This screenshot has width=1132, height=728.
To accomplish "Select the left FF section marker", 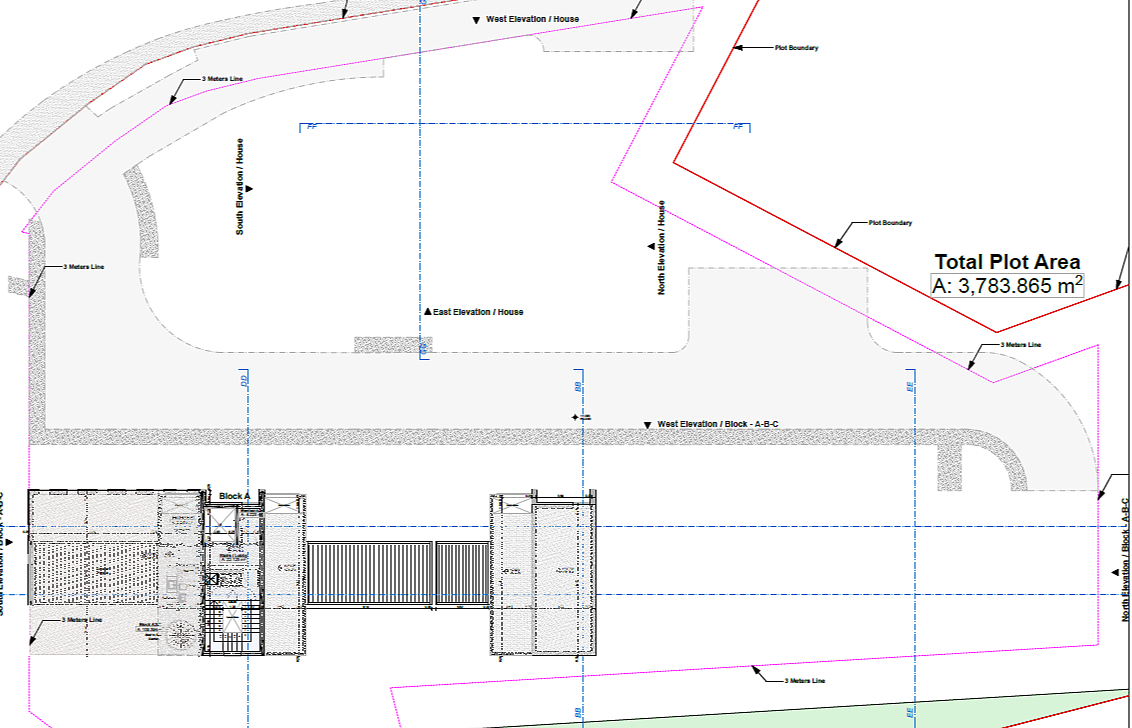I will (x=312, y=126).
